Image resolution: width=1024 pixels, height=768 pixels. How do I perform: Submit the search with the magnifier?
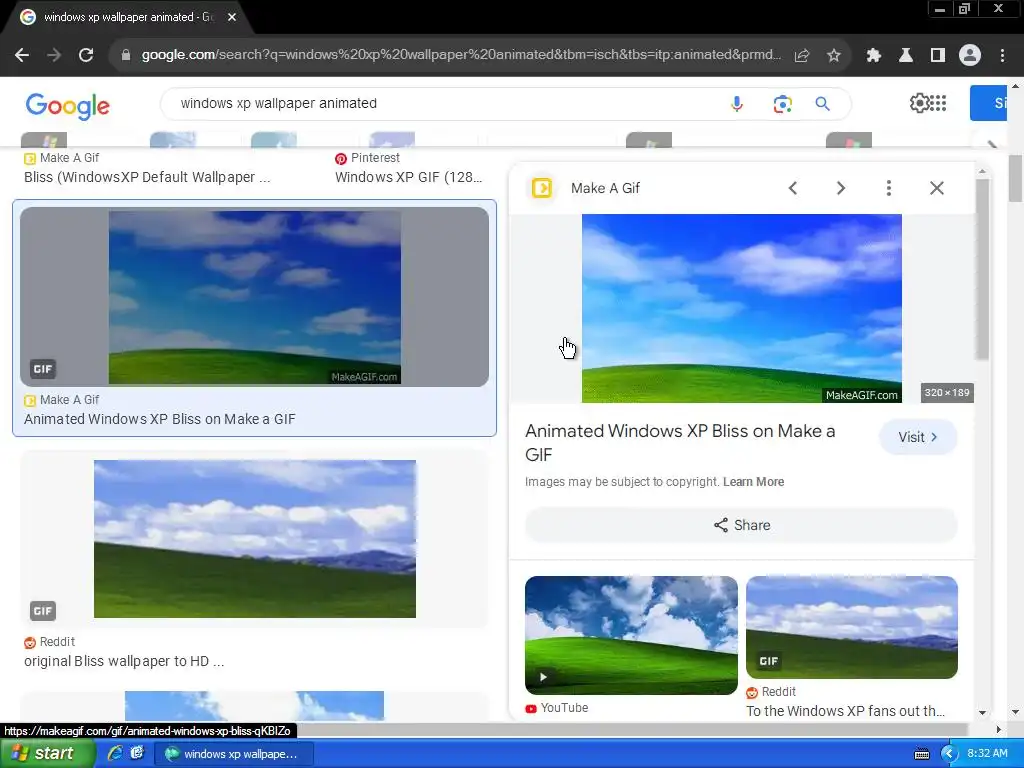[x=822, y=104]
